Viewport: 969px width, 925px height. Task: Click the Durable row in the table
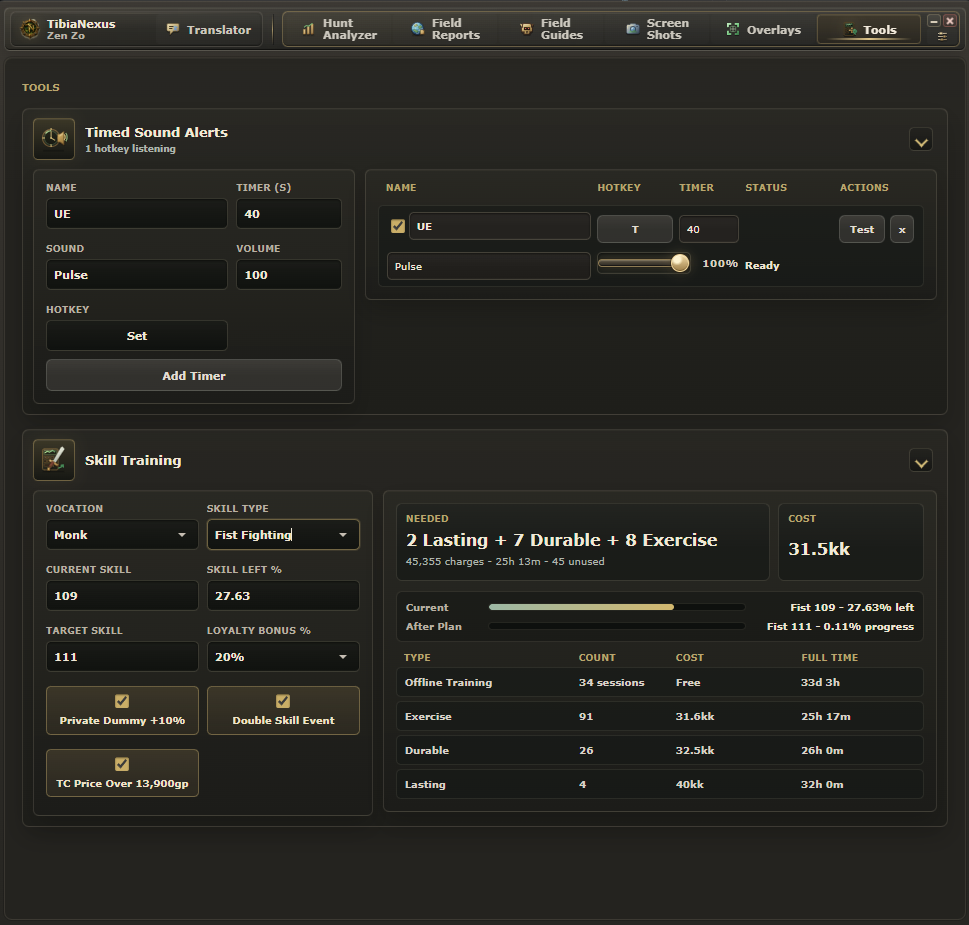659,750
